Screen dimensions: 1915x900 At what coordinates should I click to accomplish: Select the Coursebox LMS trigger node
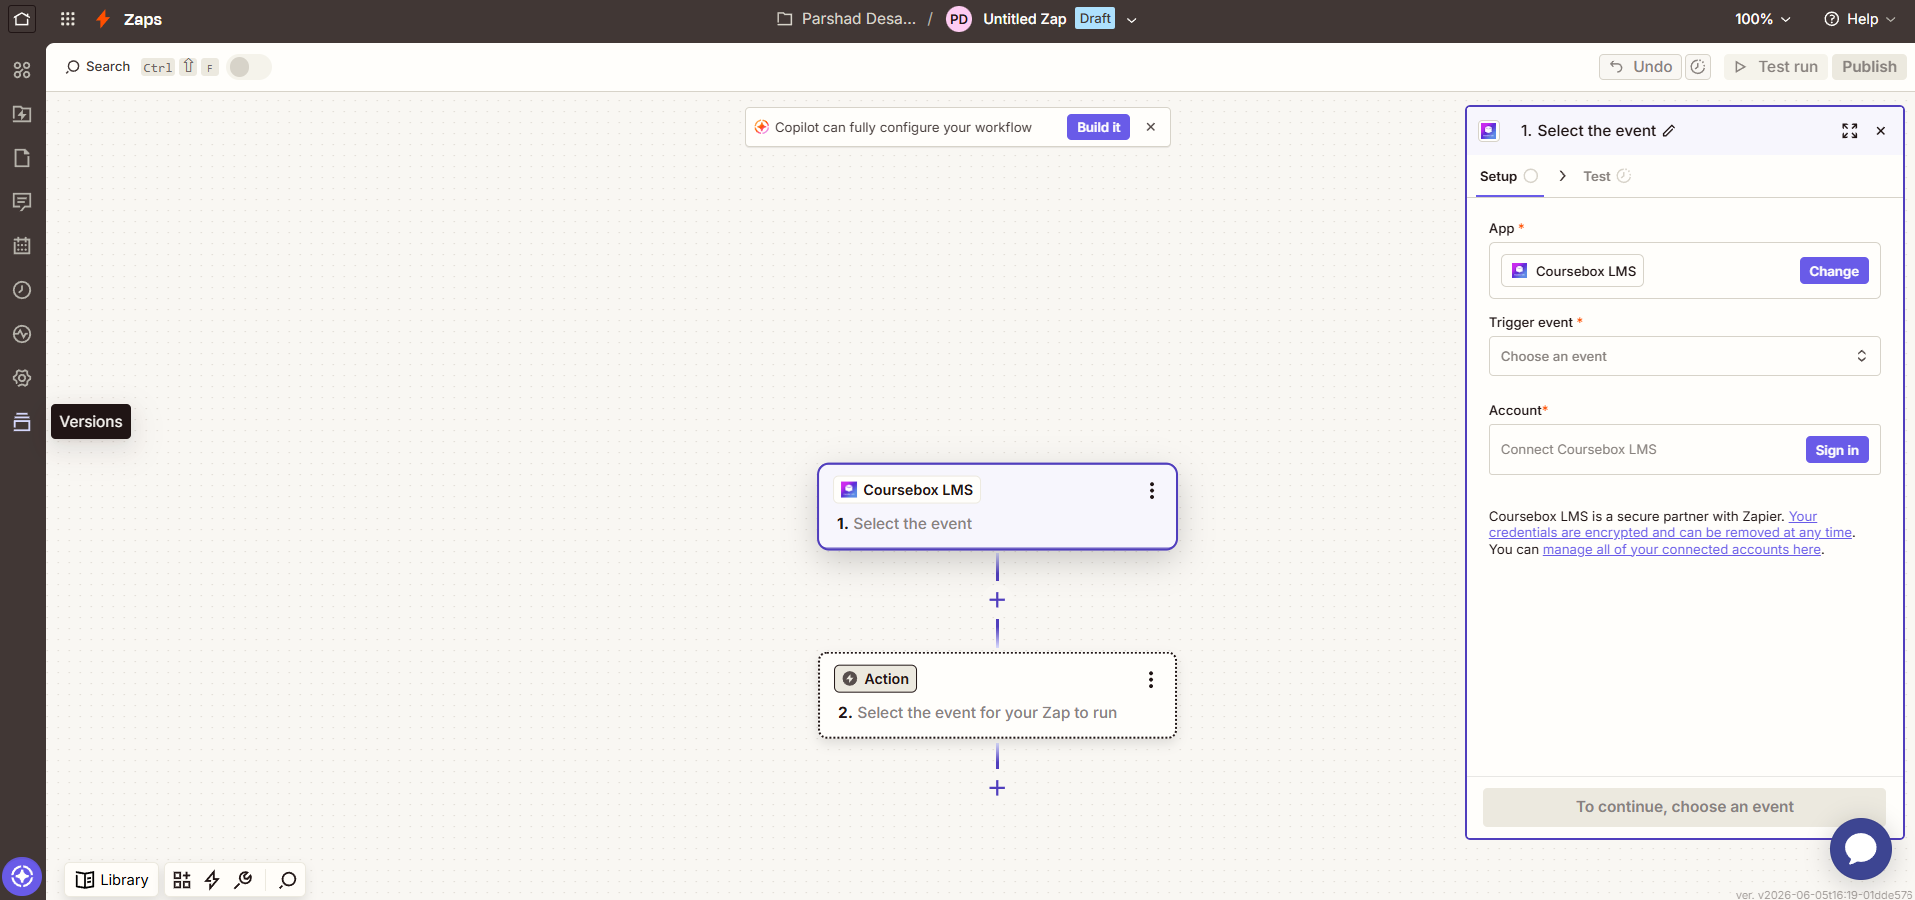pyautogui.click(x=997, y=506)
